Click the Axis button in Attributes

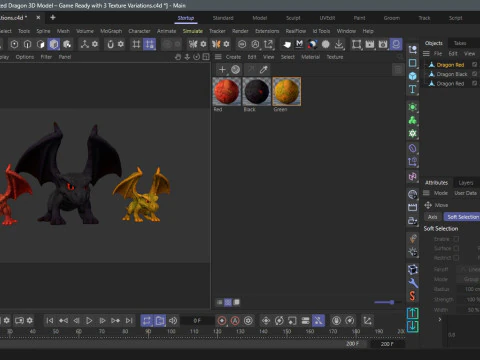click(x=432, y=217)
